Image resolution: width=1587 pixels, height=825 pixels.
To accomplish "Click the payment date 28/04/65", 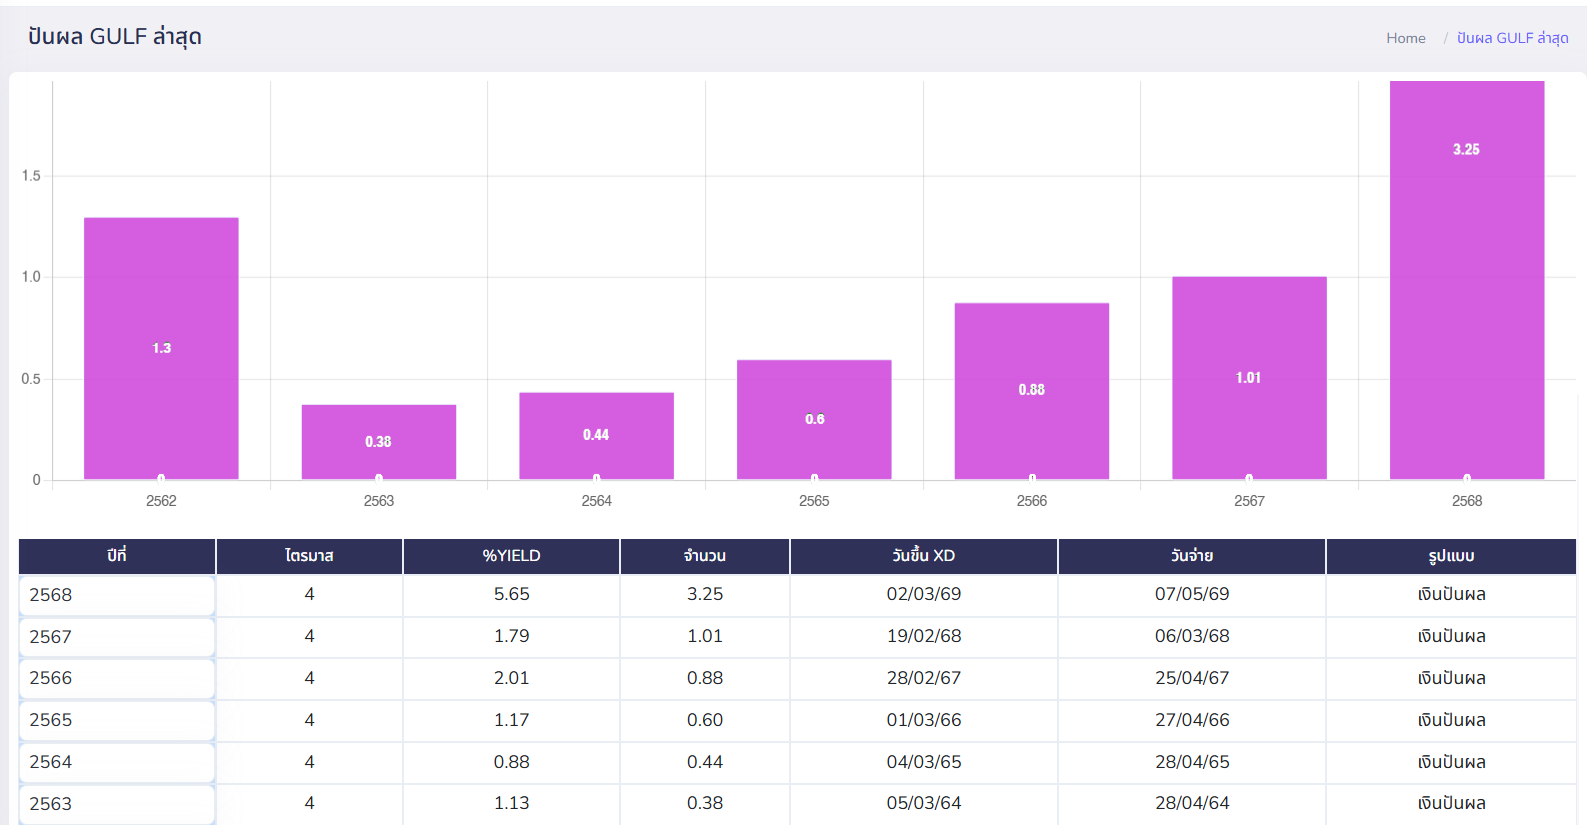I will click(1192, 762).
